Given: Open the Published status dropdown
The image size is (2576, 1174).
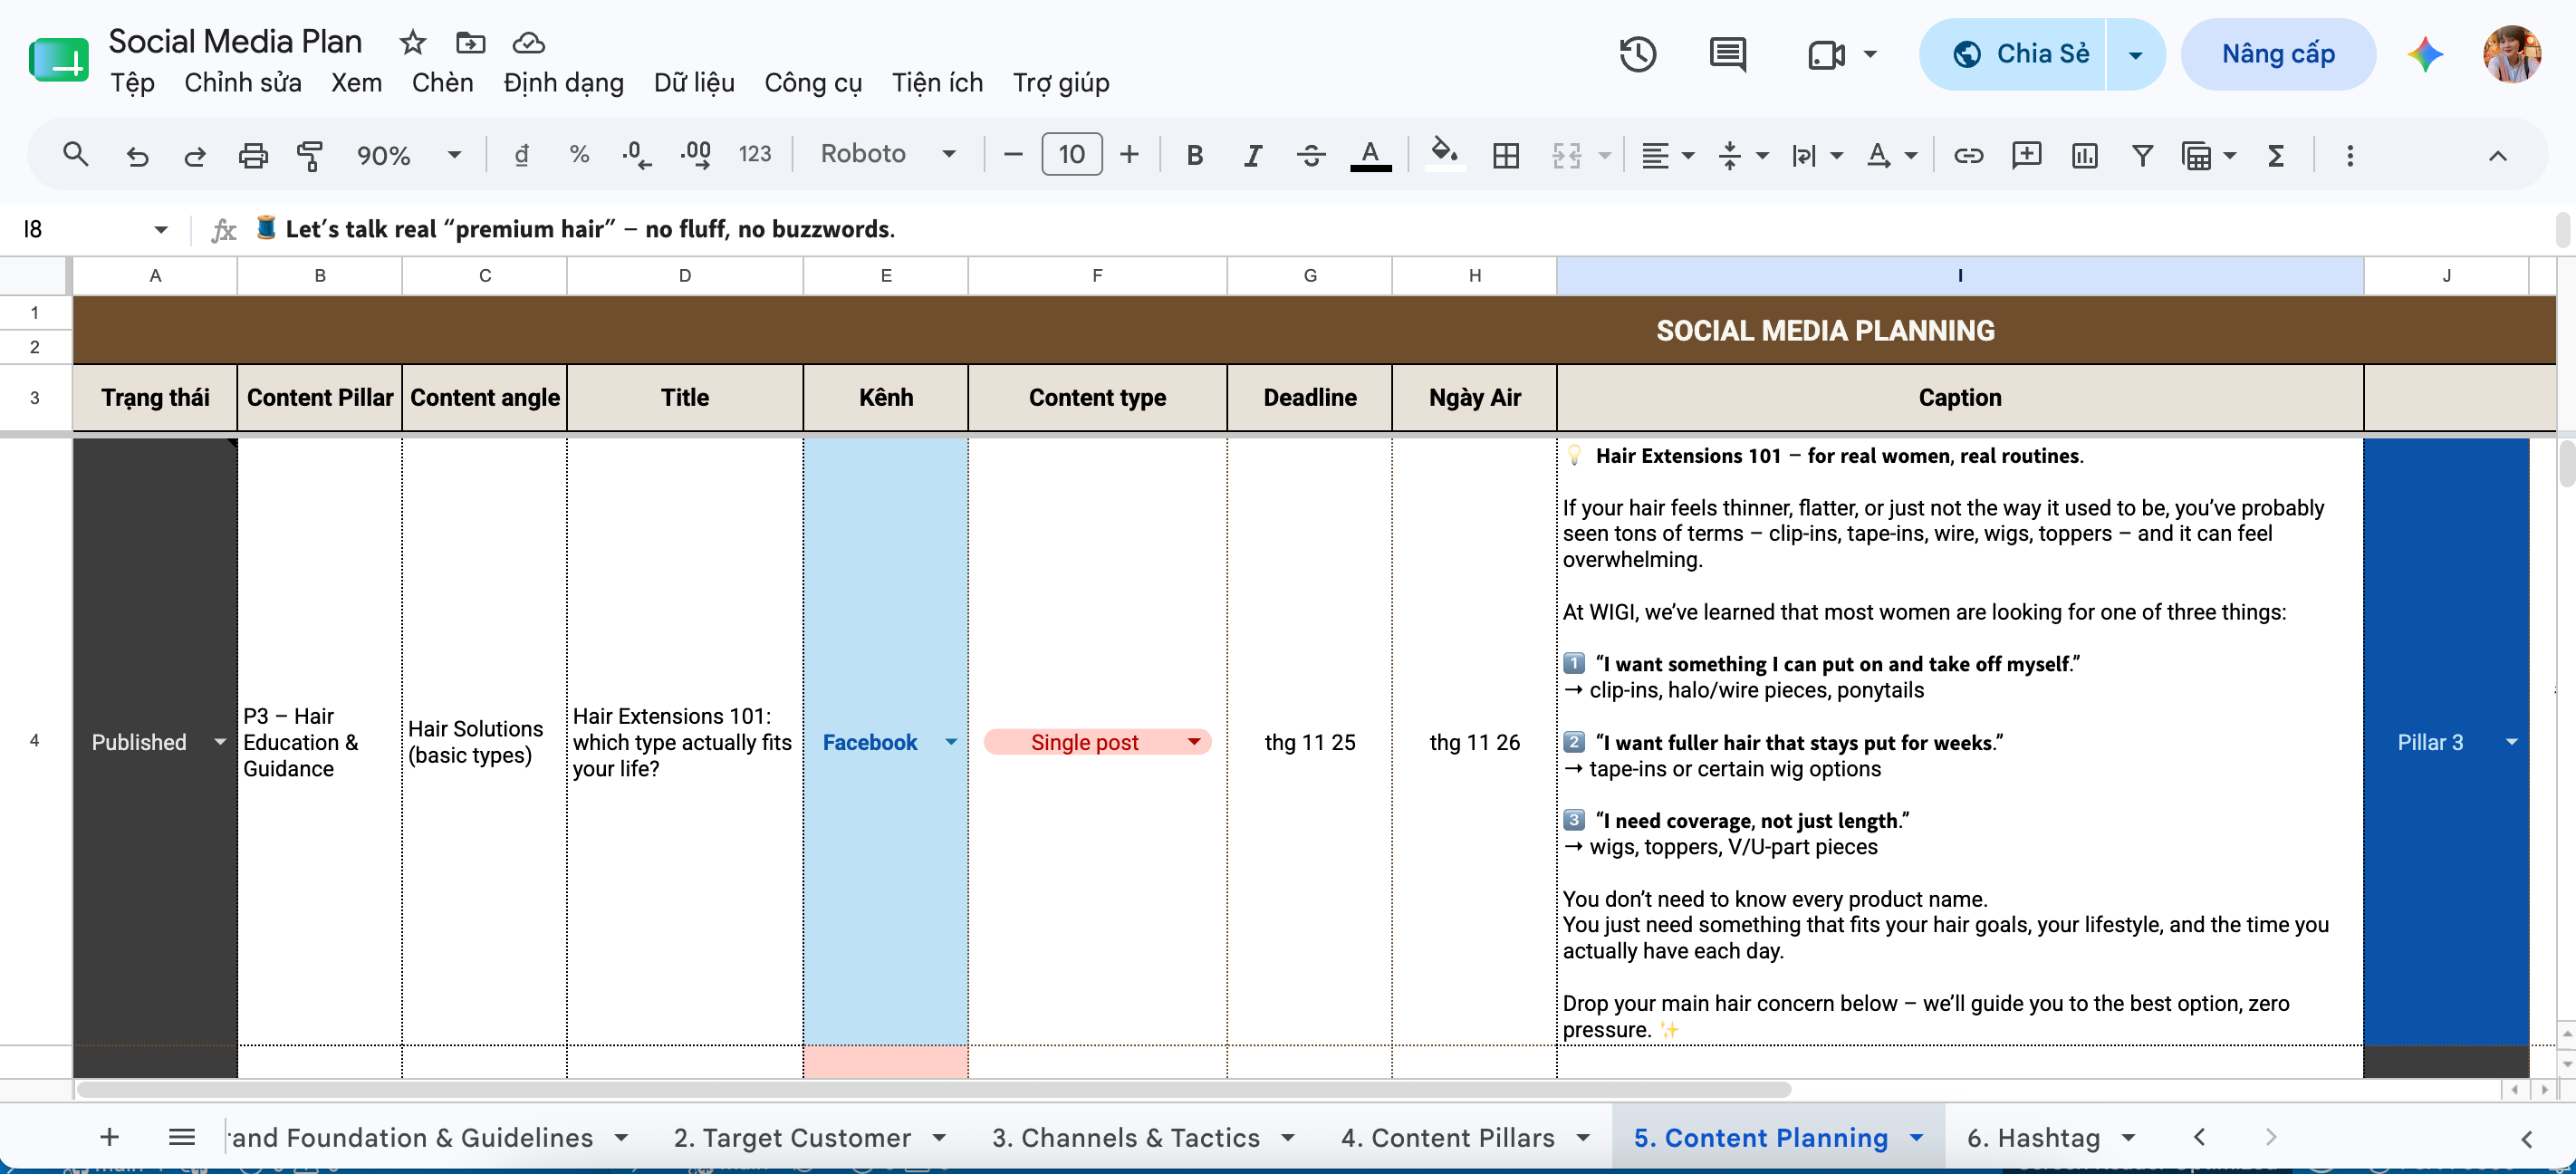Looking at the screenshot, I should 220,742.
